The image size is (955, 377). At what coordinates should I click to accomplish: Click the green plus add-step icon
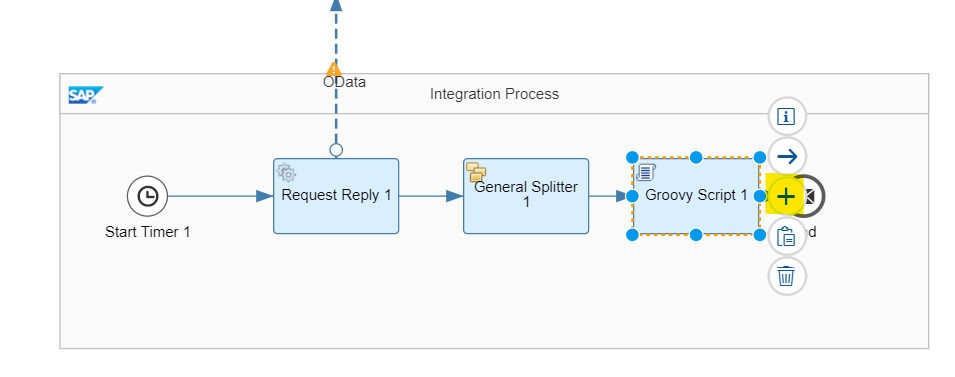pos(786,196)
